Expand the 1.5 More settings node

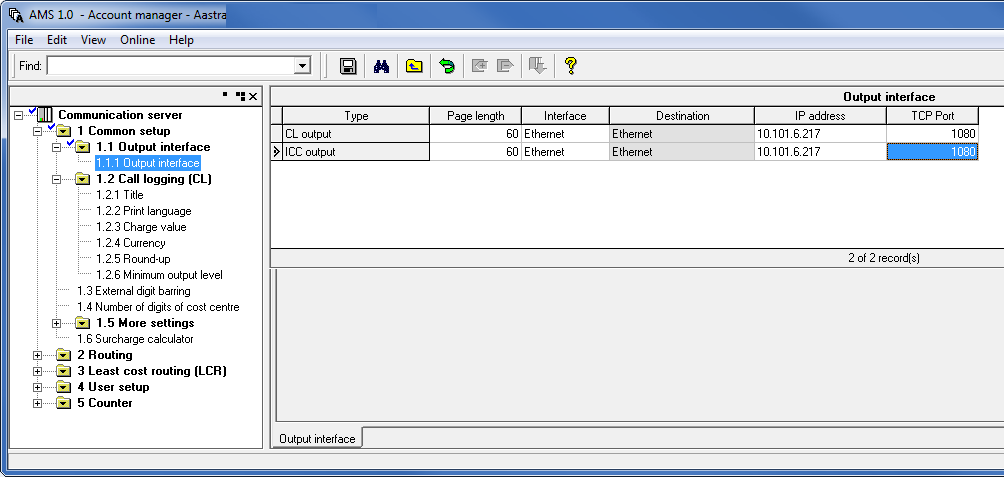coord(57,323)
